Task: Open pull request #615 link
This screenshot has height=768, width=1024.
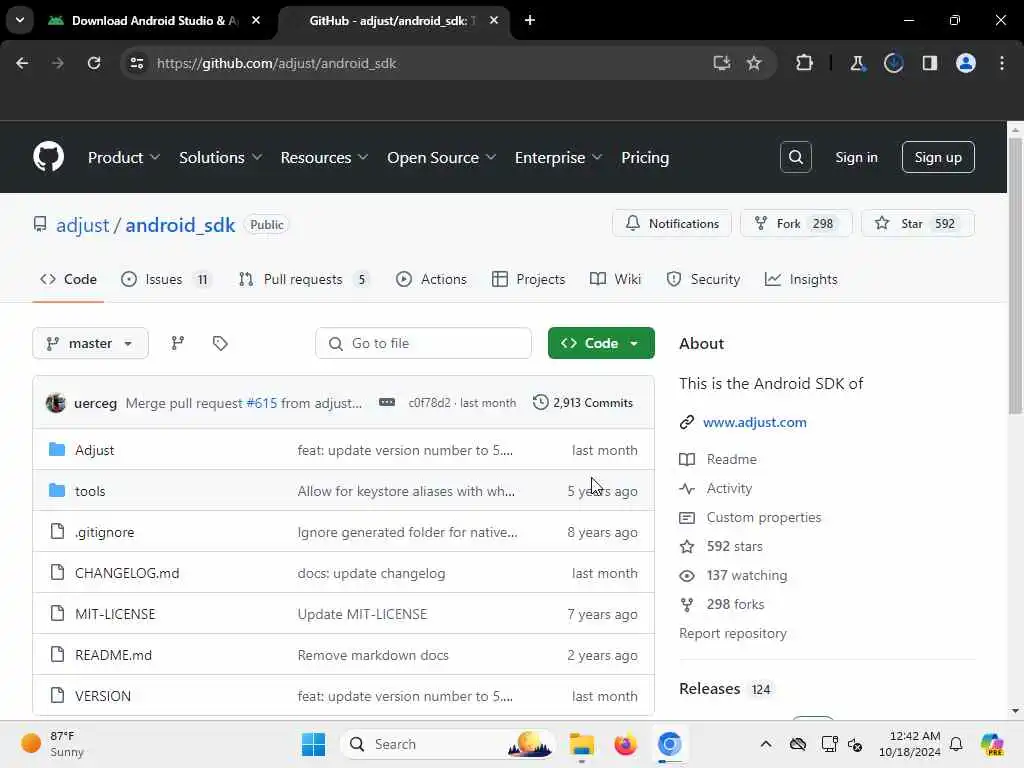Action: (x=261, y=403)
